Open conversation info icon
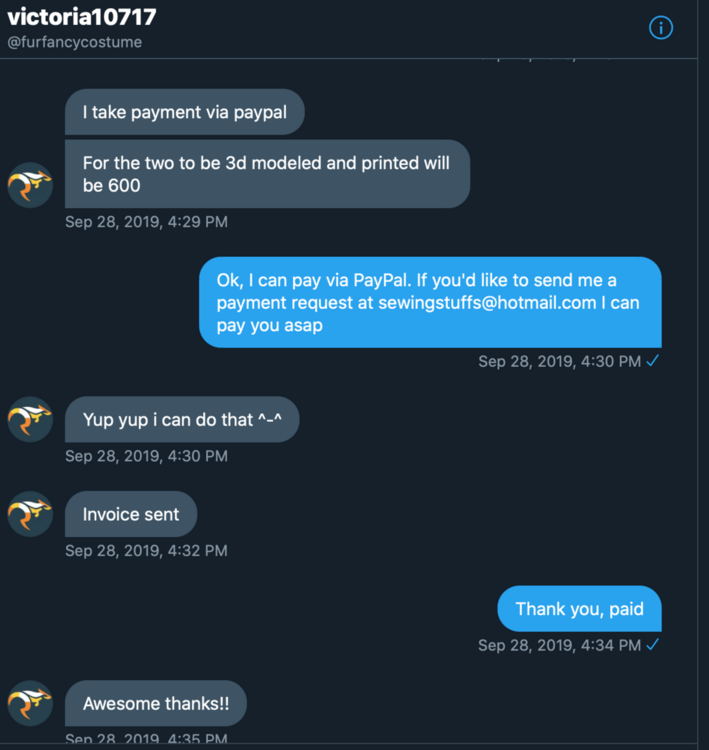Screen dimensions: 709x750 [x=661, y=28]
